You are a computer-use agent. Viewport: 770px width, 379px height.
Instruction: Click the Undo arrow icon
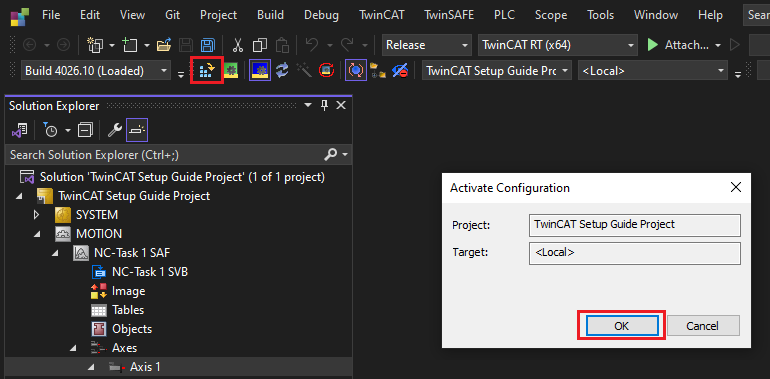tap(312, 45)
